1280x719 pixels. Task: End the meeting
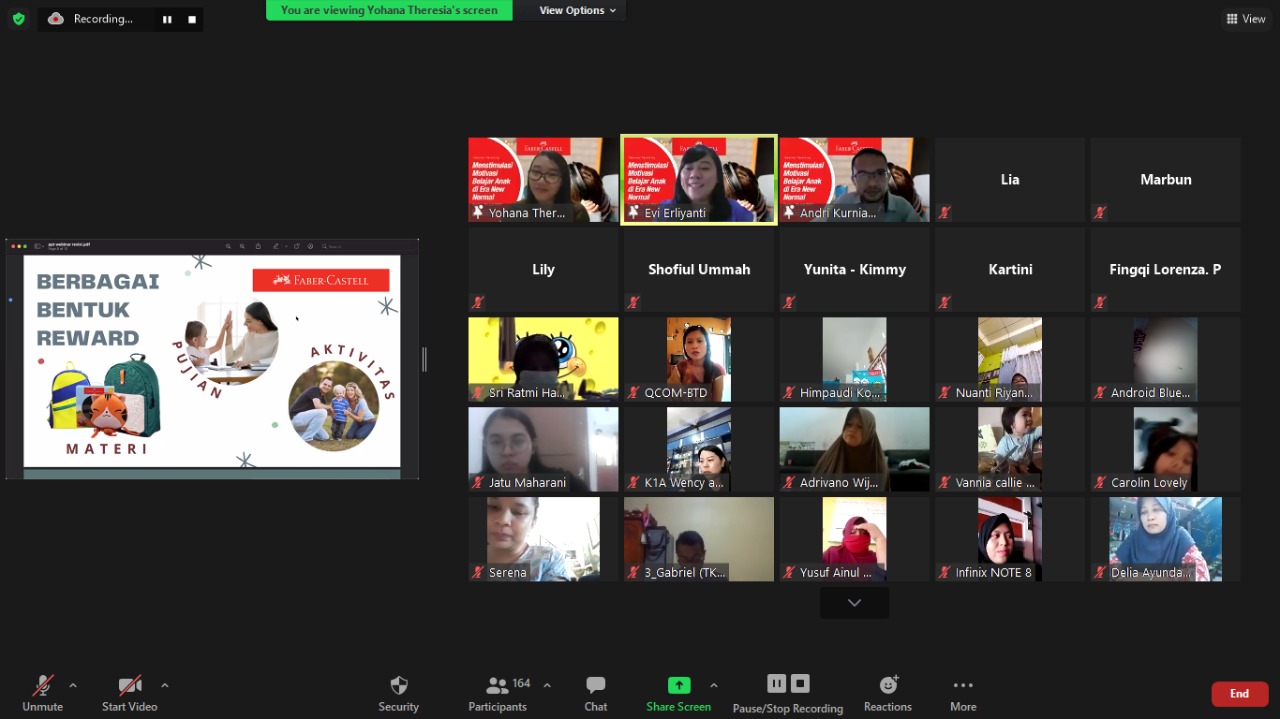(x=1239, y=692)
